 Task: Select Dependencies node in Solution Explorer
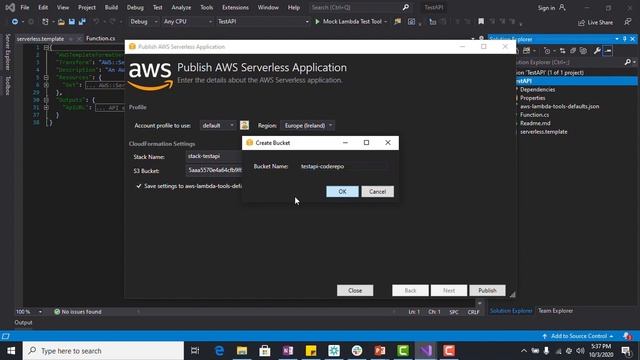(537, 90)
